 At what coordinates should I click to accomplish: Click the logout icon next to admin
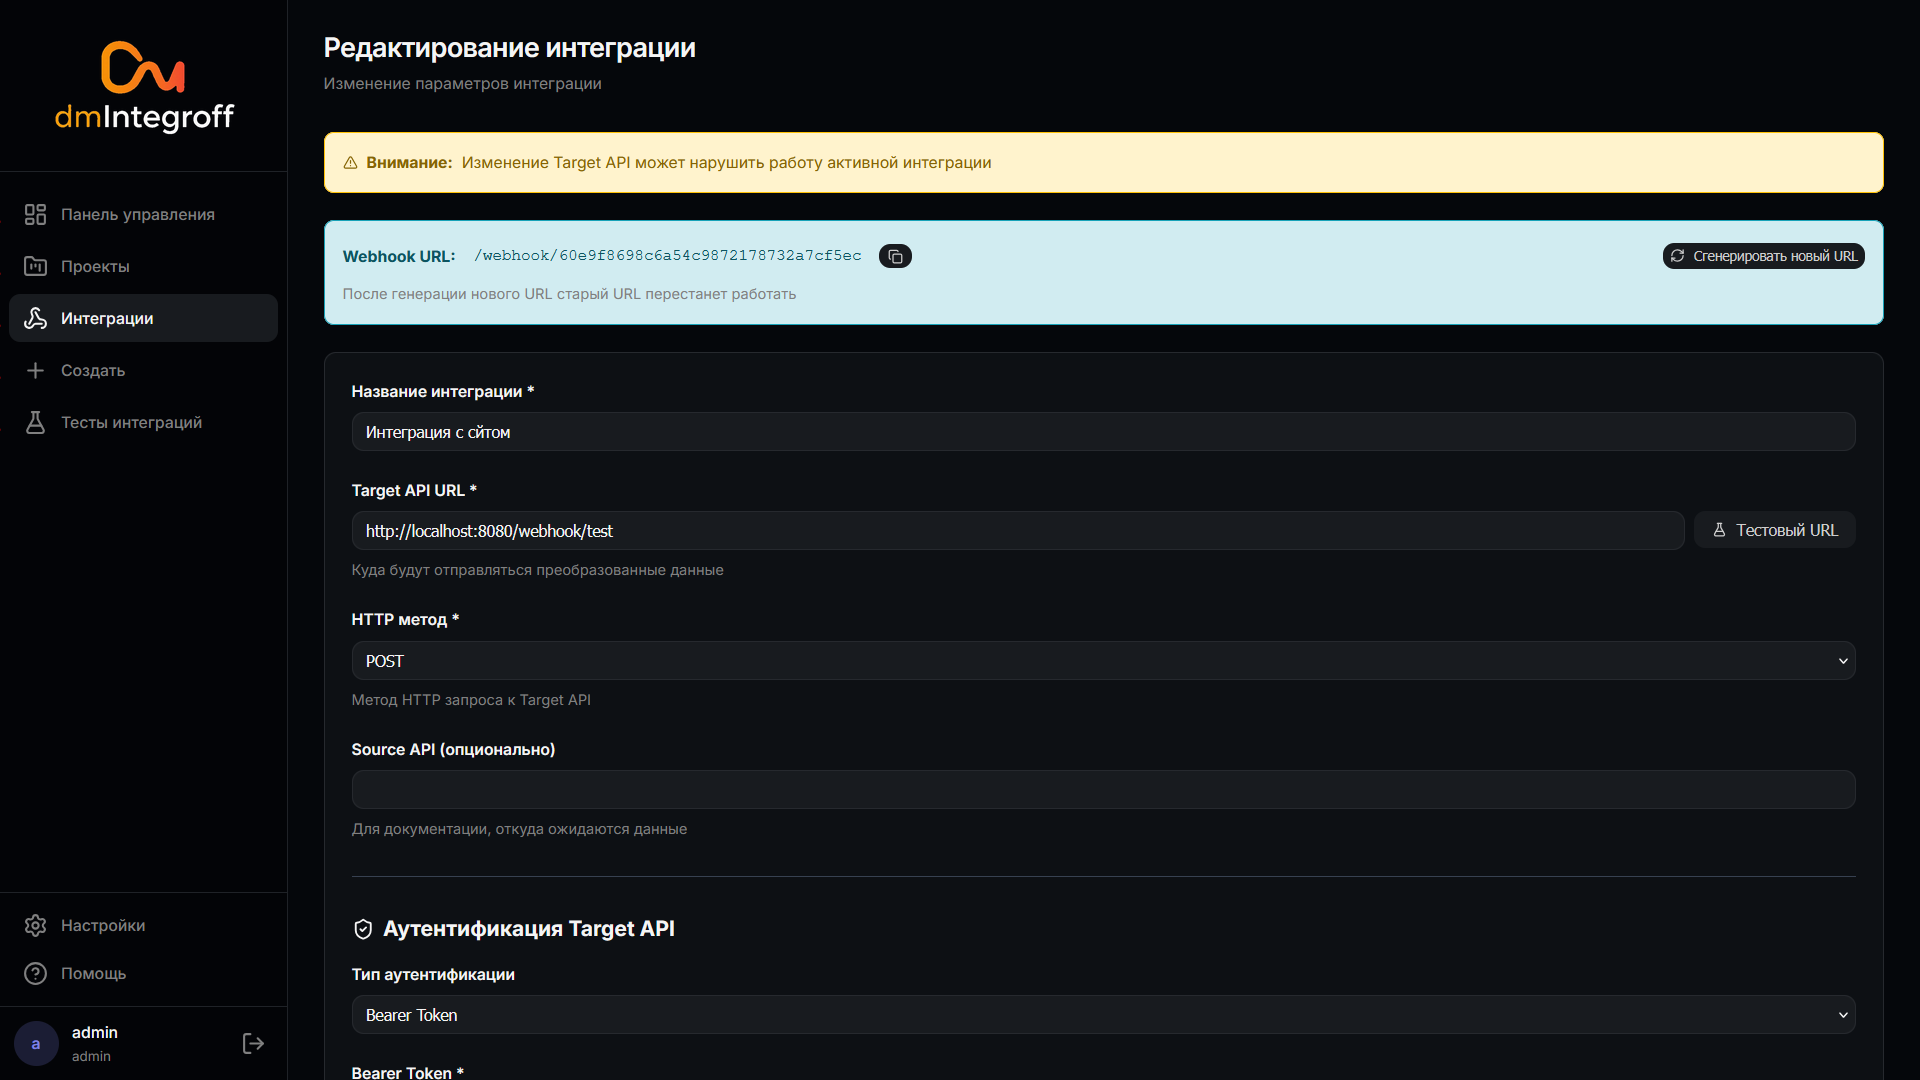pos(253,1044)
